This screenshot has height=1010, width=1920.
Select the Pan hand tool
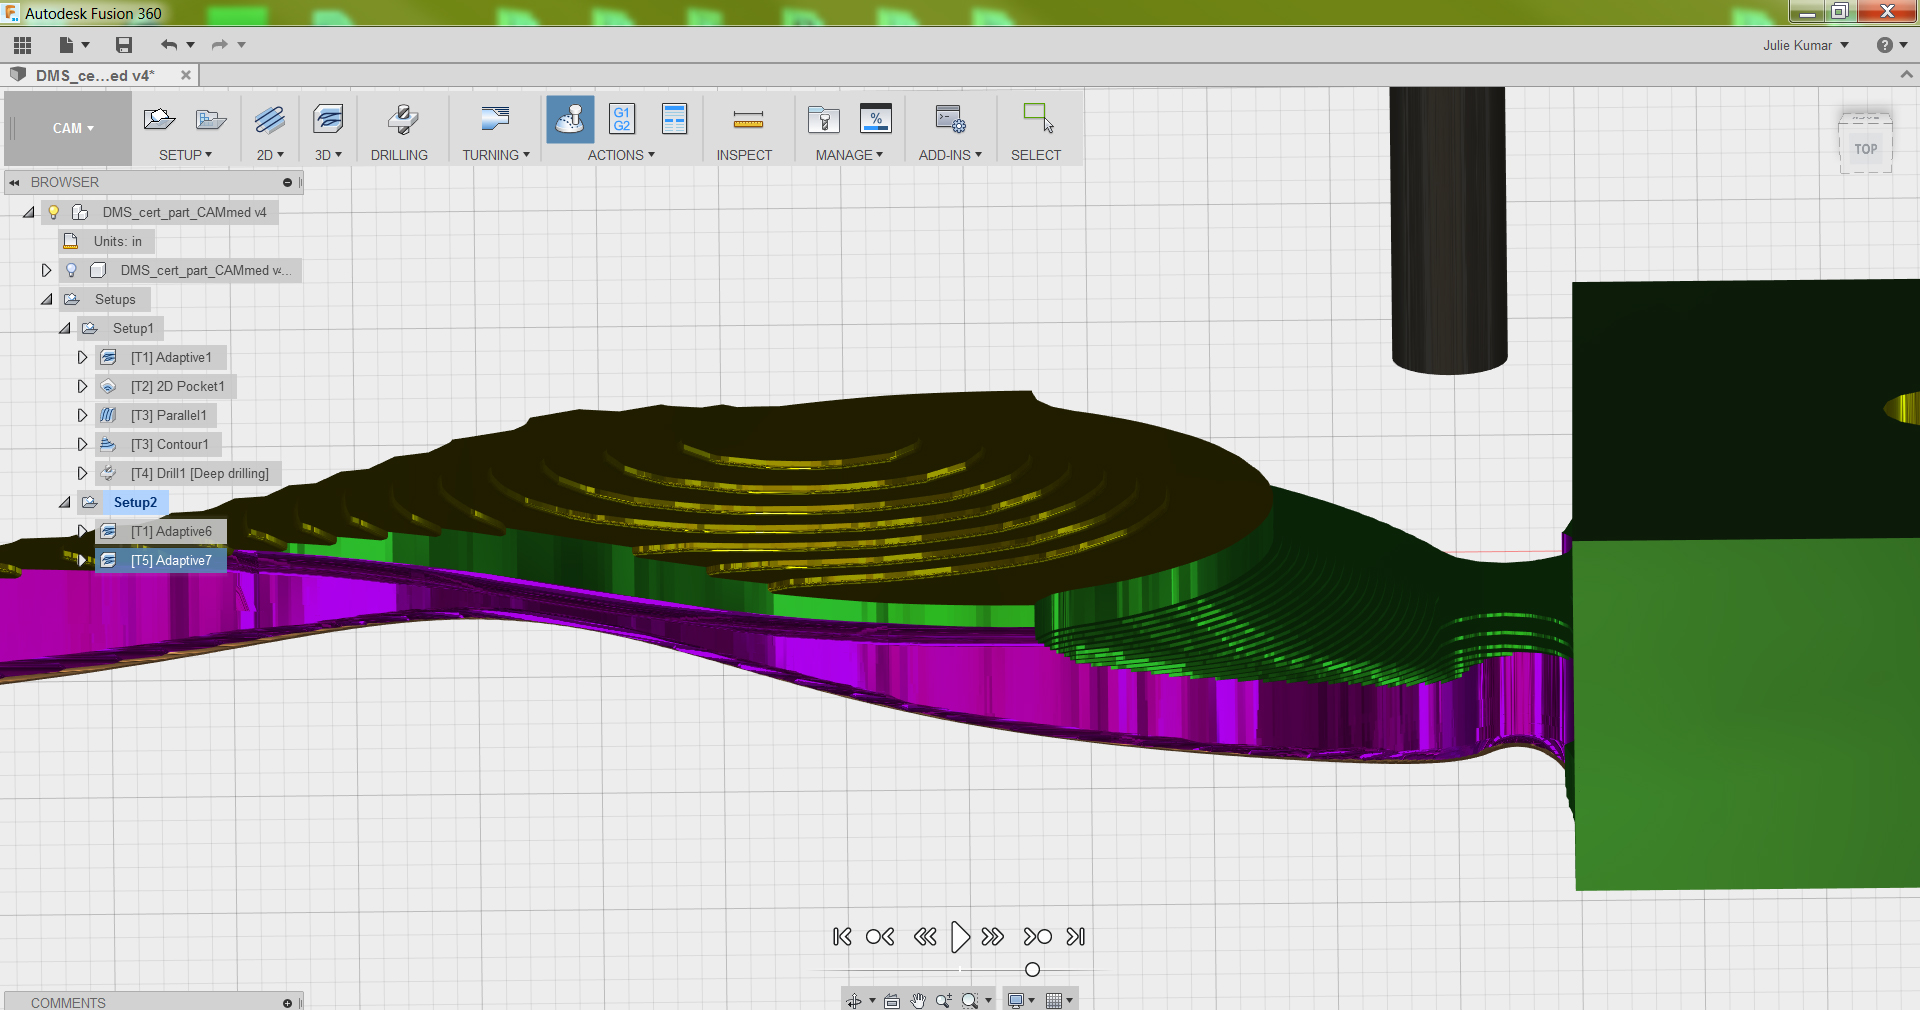coord(918,1000)
